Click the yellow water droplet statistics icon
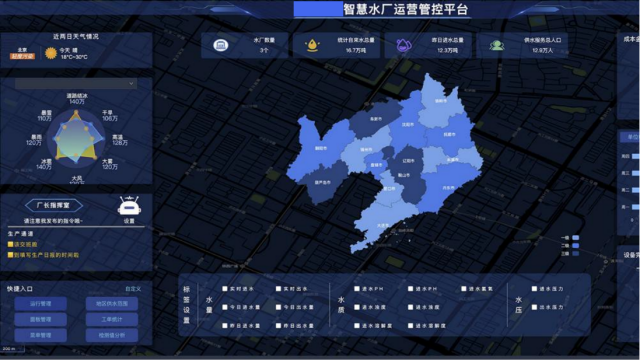 coord(312,45)
